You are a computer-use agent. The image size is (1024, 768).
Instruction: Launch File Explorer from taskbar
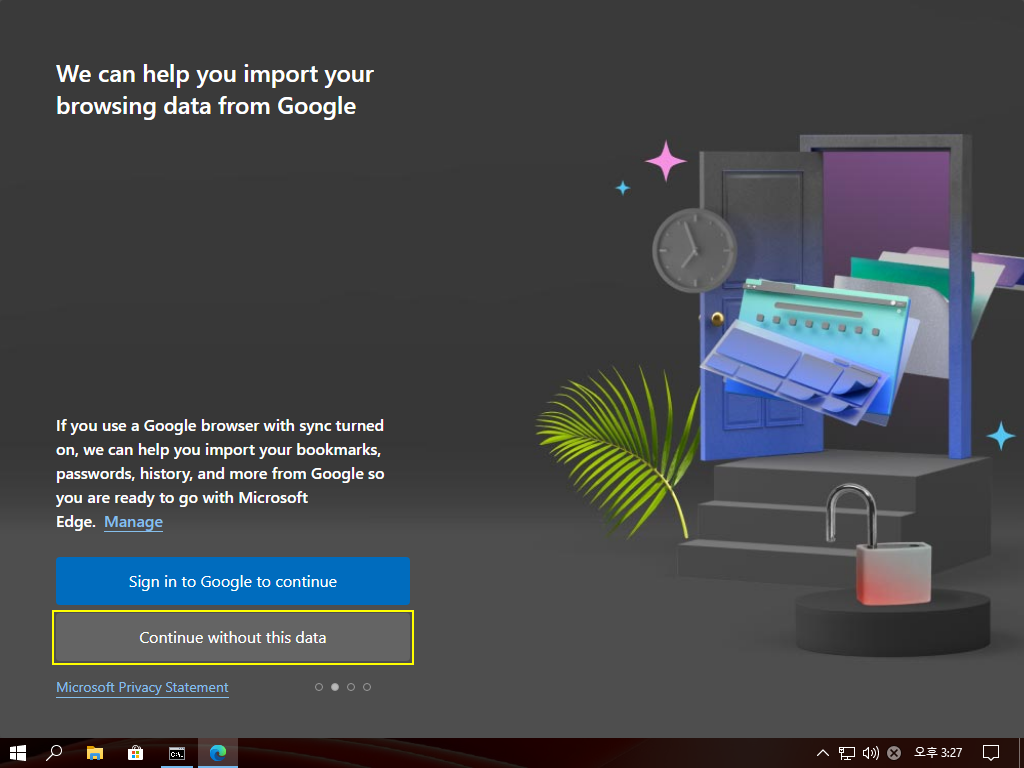(95, 753)
